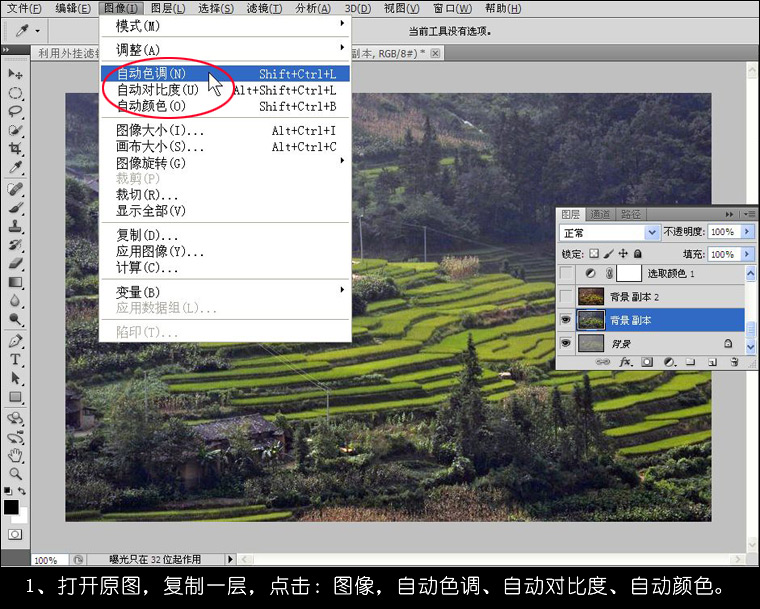
Task: Expand the 调整(A) submenu
Action: click(225, 49)
